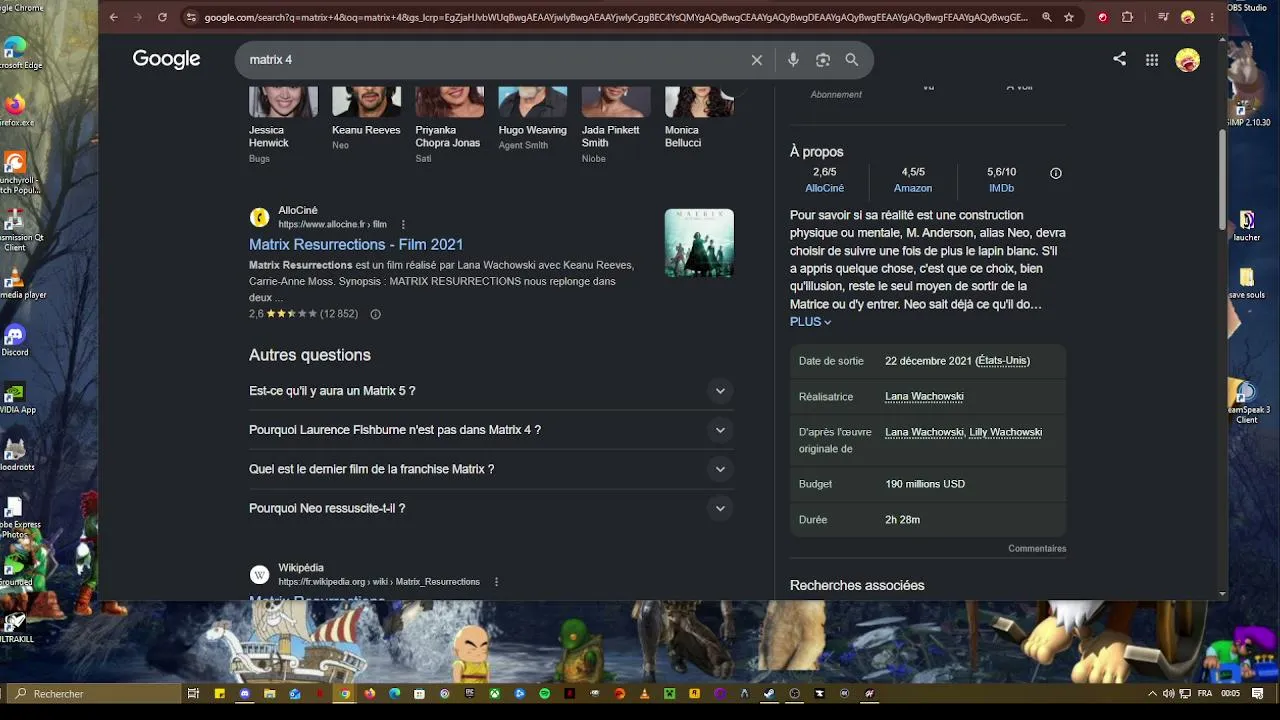The width and height of the screenshot is (1280, 720).
Task: Open the Chrome three-dot menu
Action: pos(1213,17)
